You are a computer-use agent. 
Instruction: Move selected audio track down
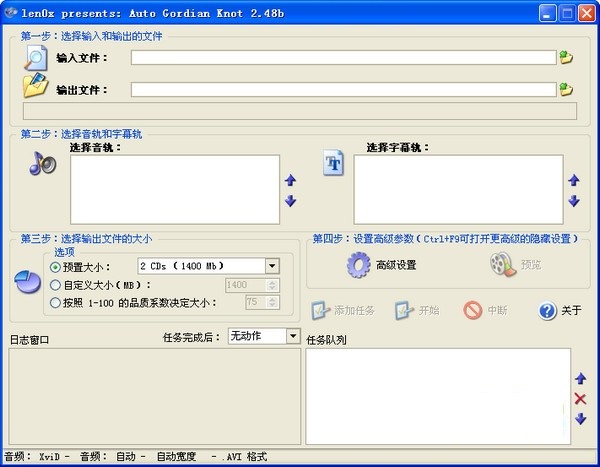coord(290,201)
